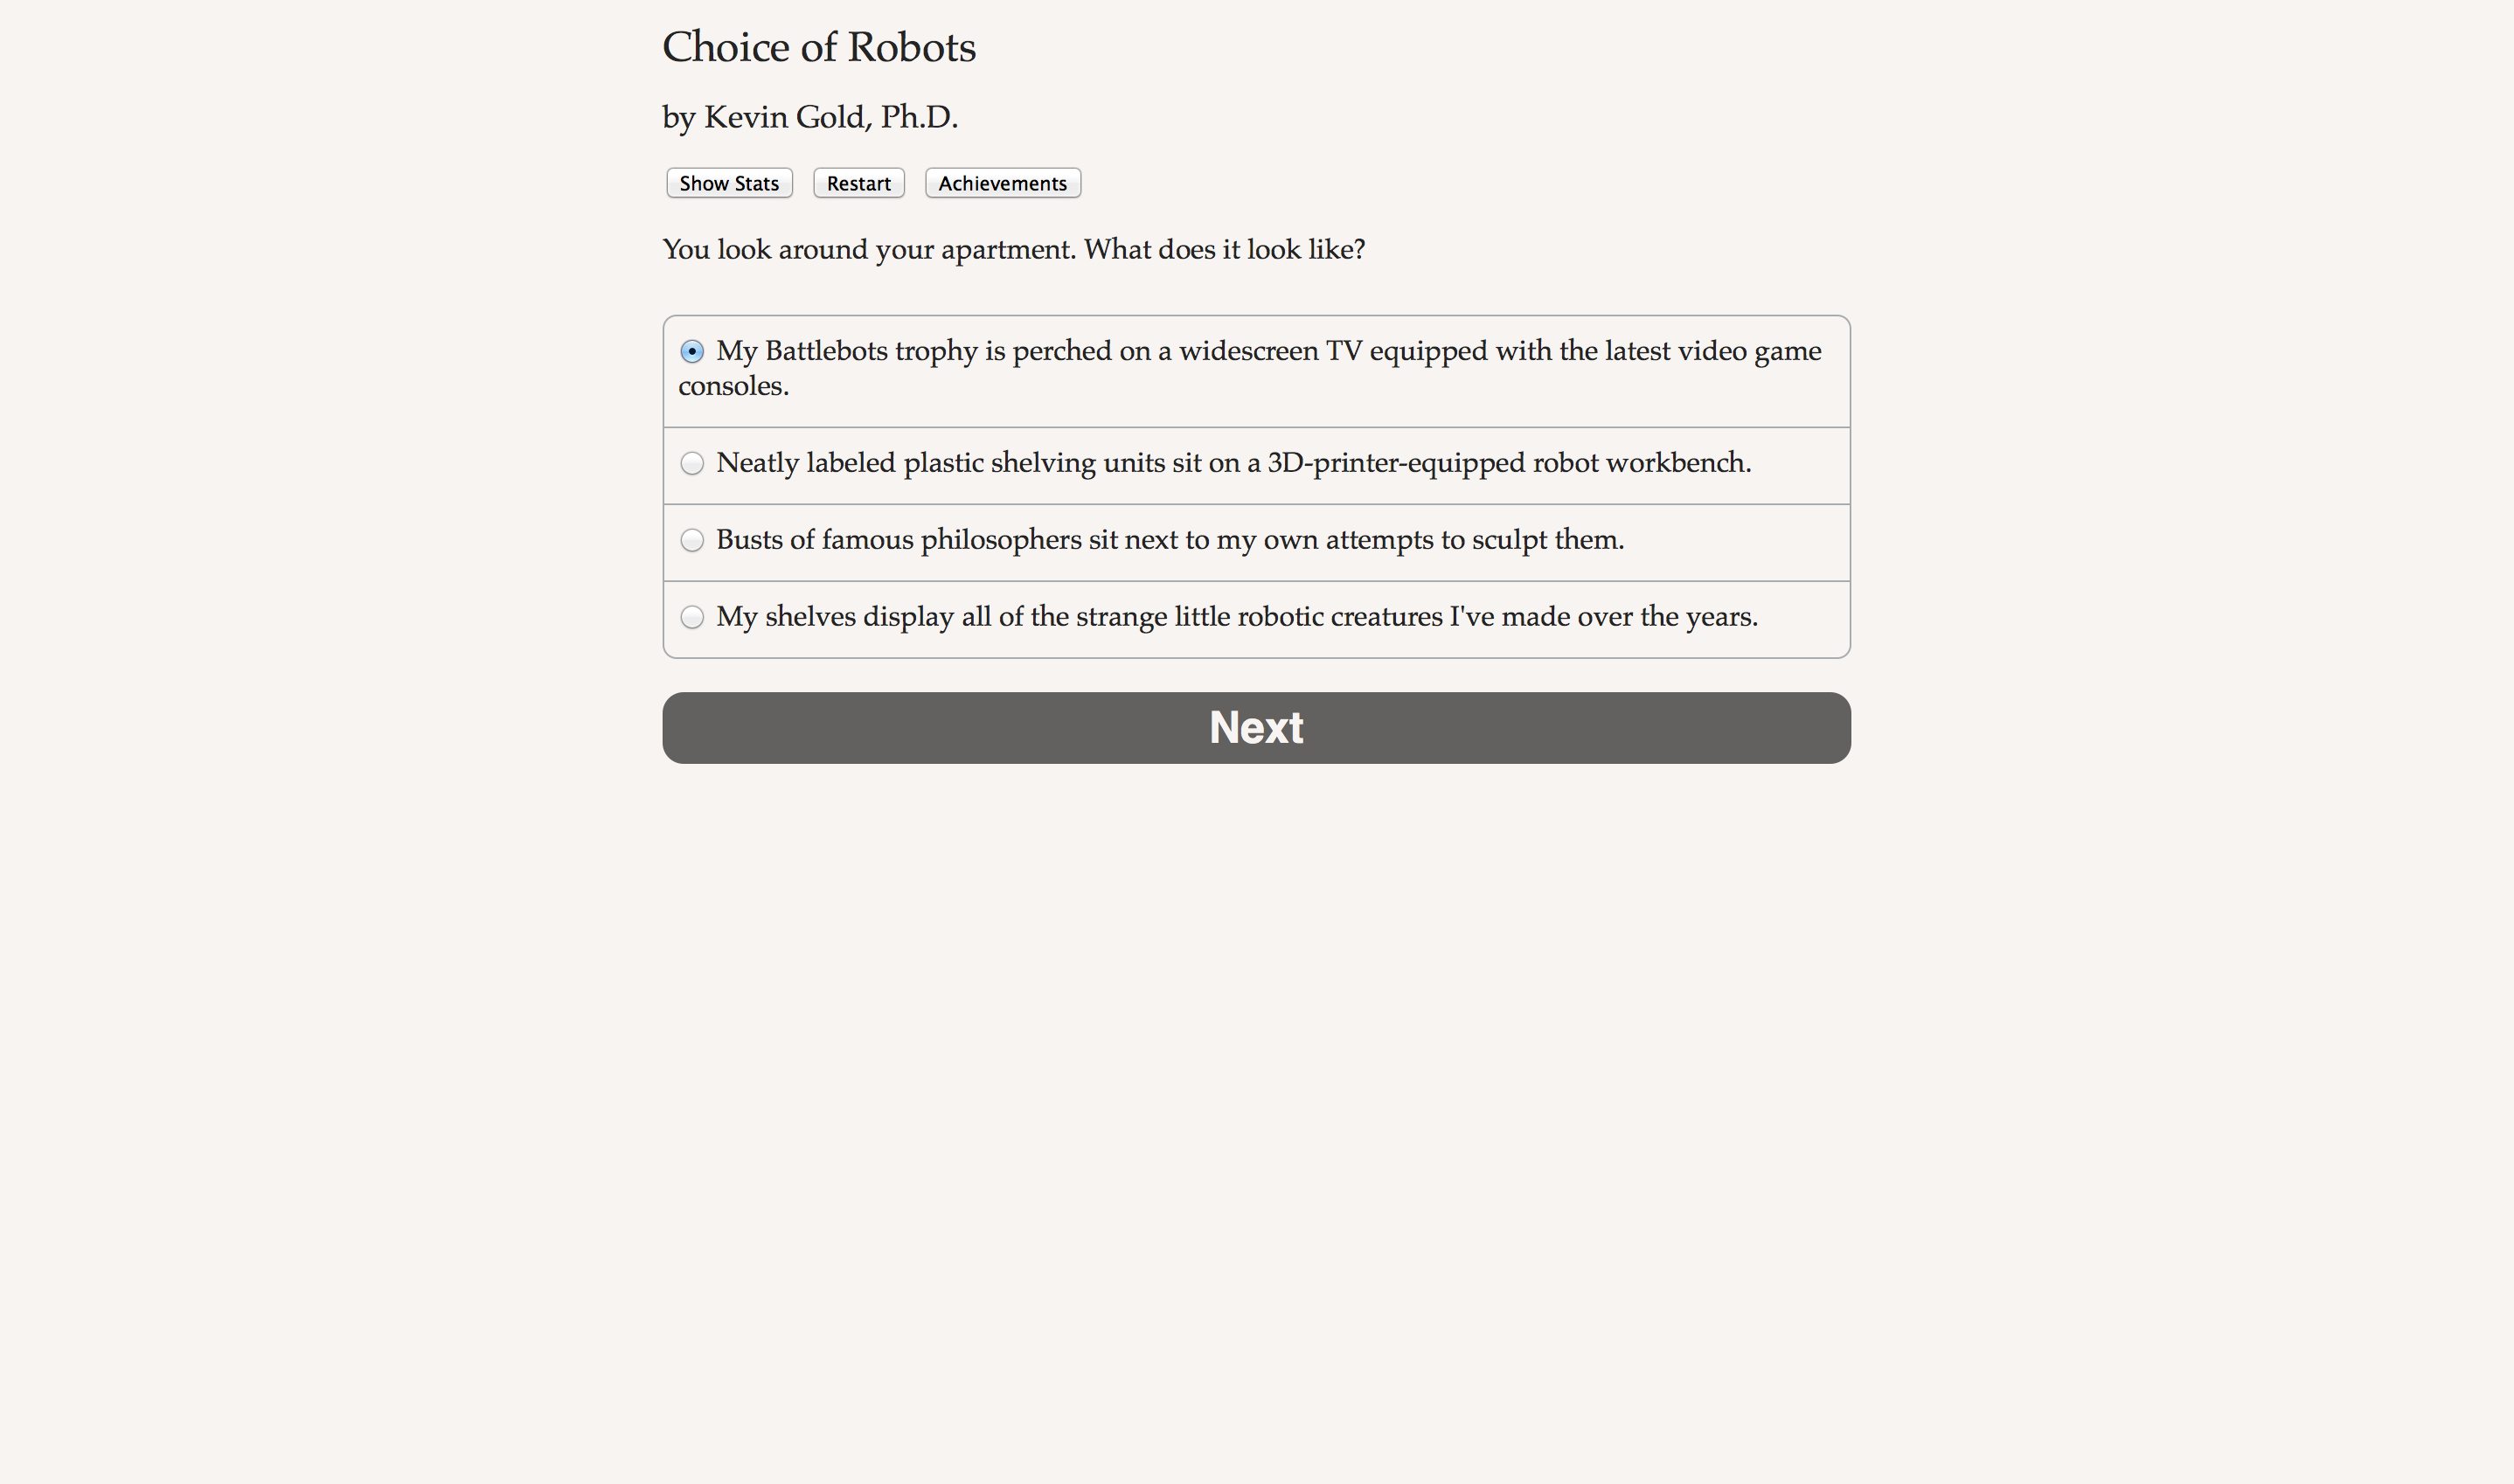The image size is (2514, 1484).
Task: Open the Achievements list
Action: pos(1002,183)
